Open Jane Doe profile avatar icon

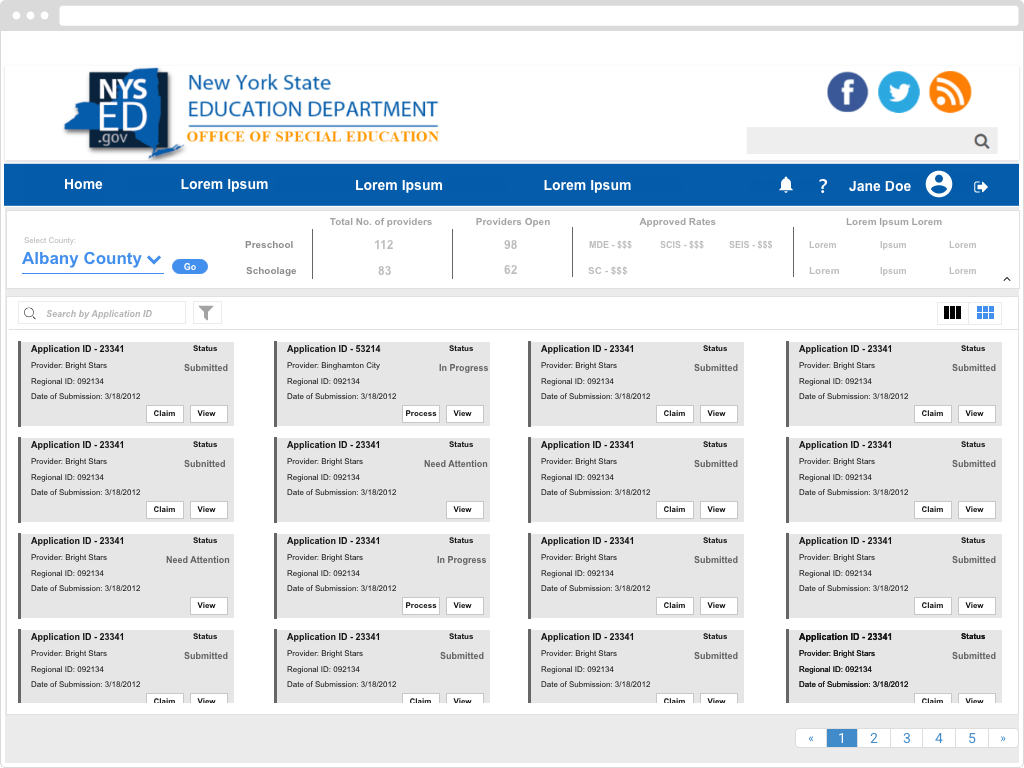click(938, 185)
